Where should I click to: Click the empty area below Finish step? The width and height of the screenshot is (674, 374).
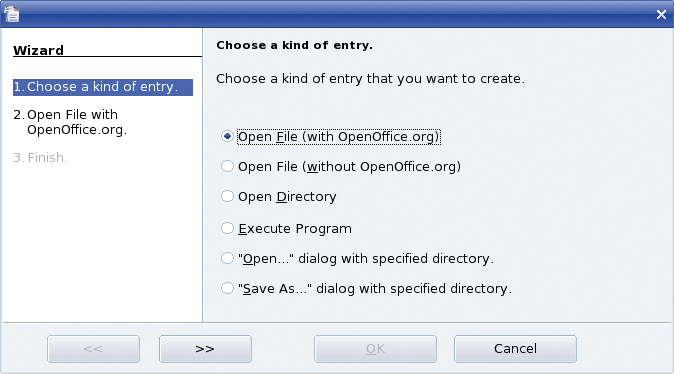(102, 243)
